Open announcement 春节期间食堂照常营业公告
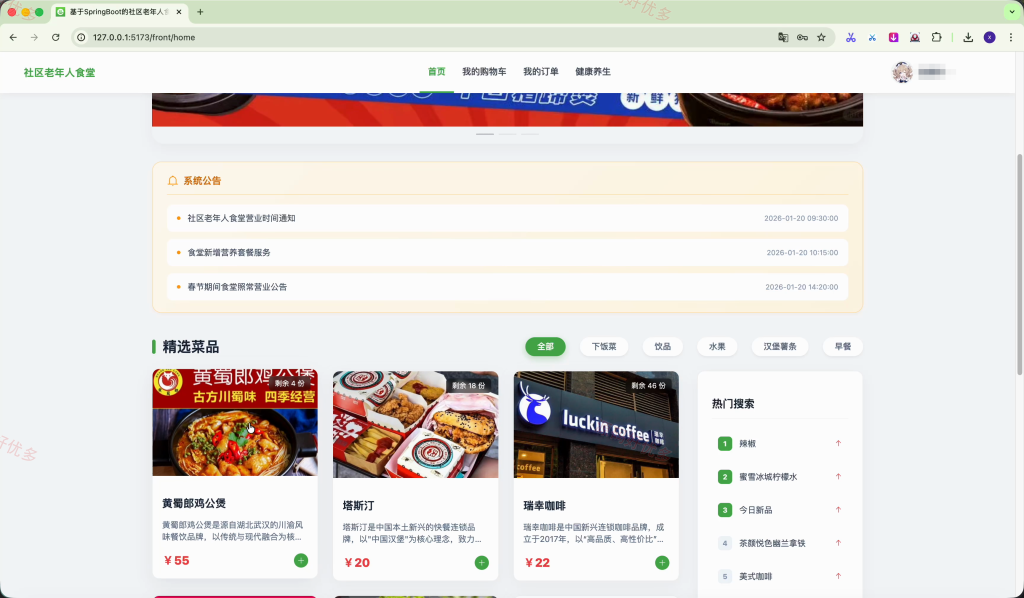The width and height of the screenshot is (1024, 598). coord(507,287)
